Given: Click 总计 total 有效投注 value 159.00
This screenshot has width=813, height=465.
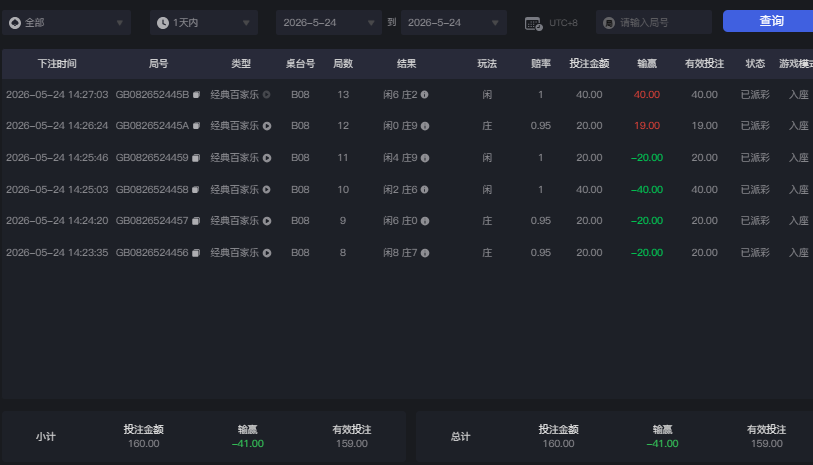Looking at the screenshot, I should (x=766, y=444).
